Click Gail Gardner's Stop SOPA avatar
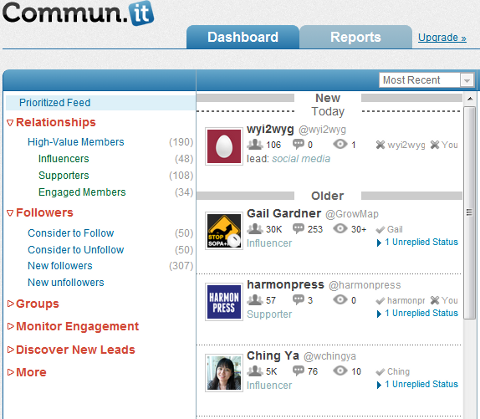Screen dimensions: 480x419 (224, 230)
